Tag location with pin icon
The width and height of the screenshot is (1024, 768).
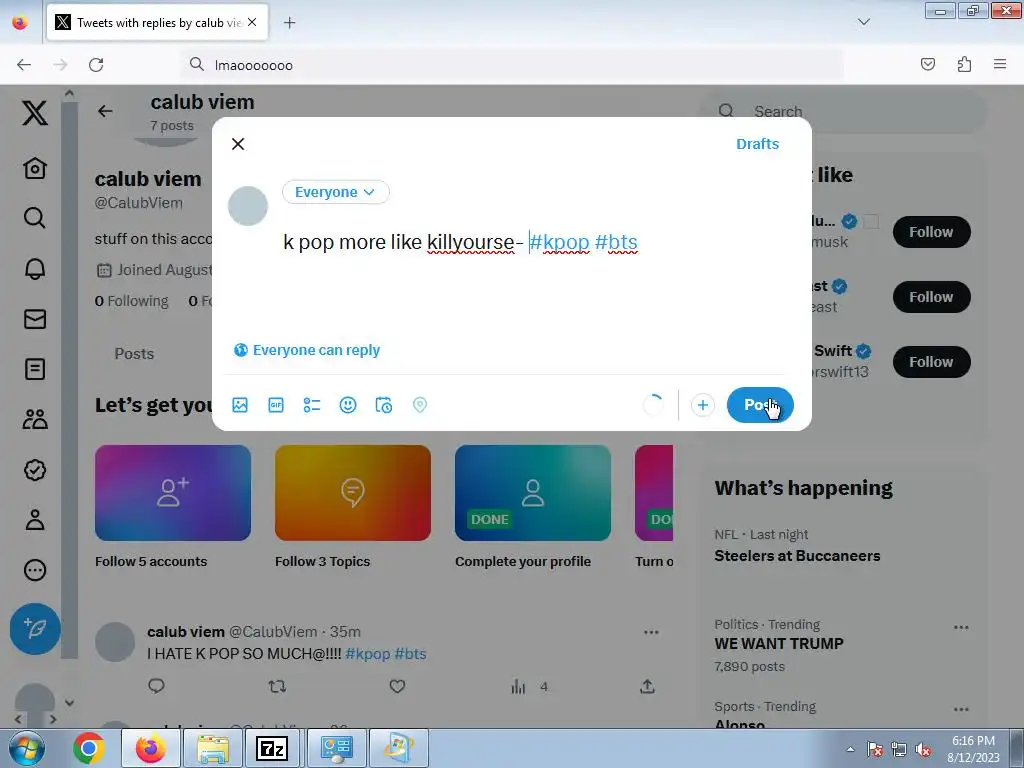[420, 405]
